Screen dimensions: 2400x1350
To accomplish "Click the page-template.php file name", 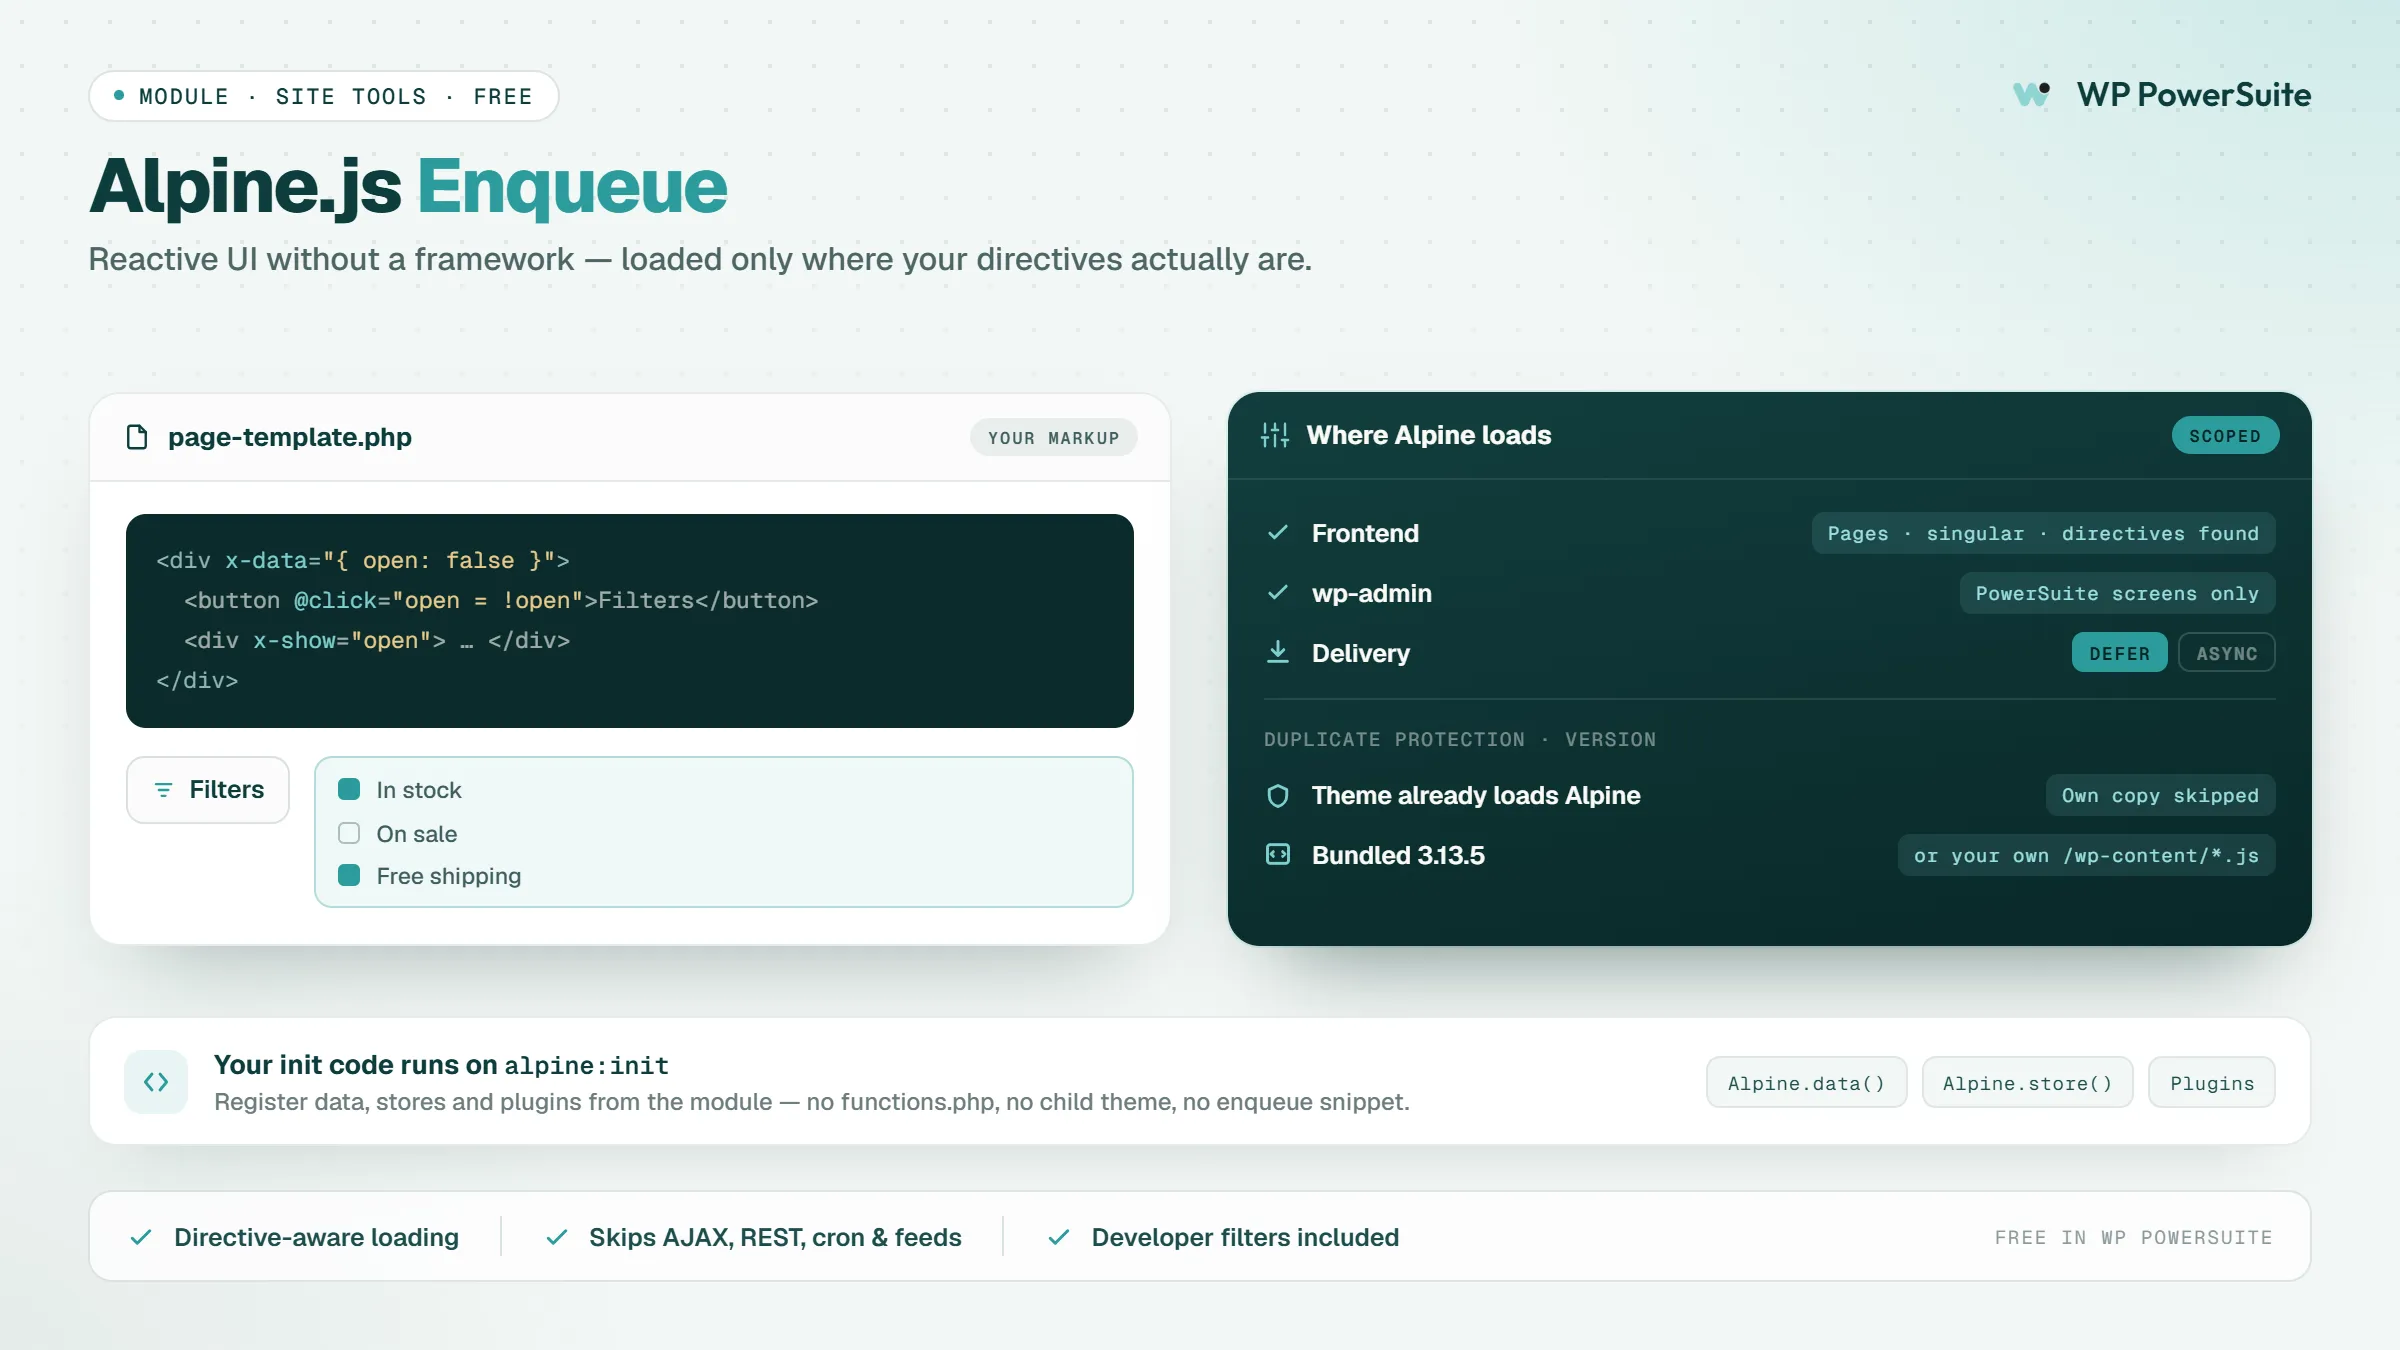I will (290, 437).
